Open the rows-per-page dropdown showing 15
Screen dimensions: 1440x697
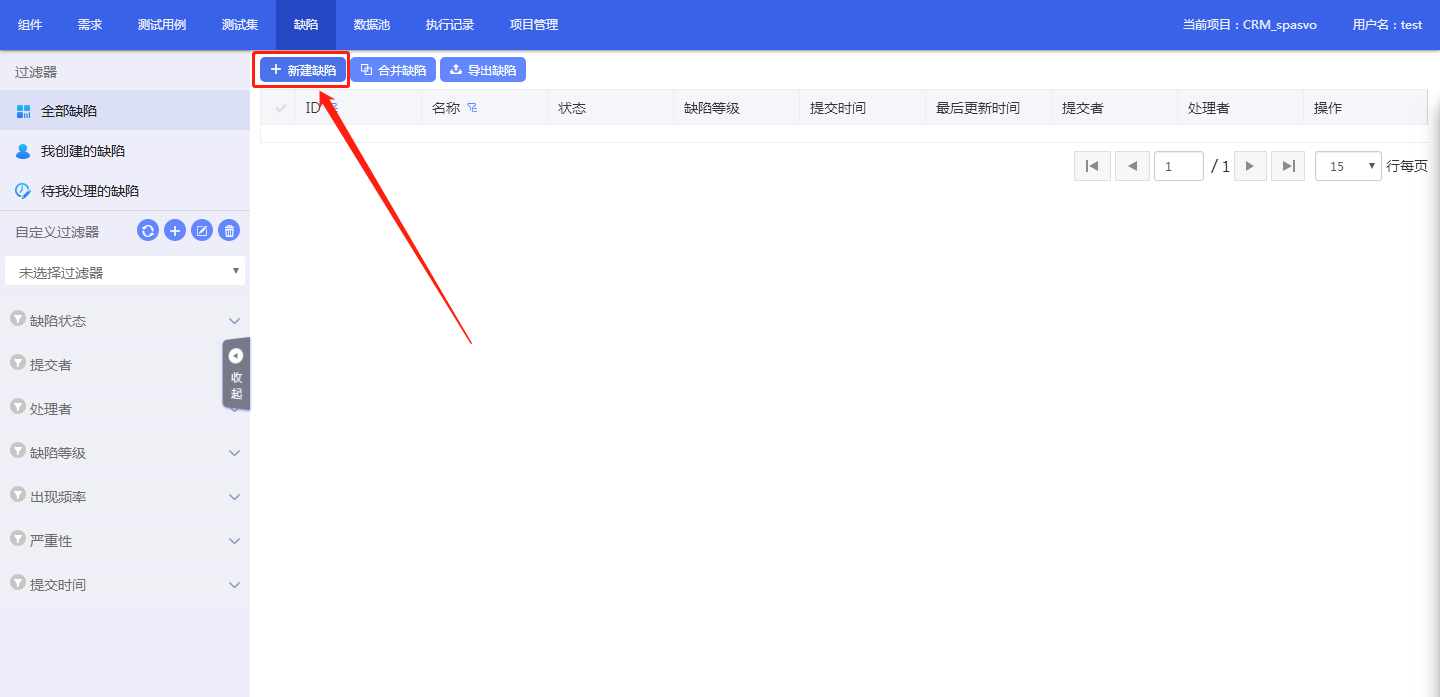(x=1348, y=167)
